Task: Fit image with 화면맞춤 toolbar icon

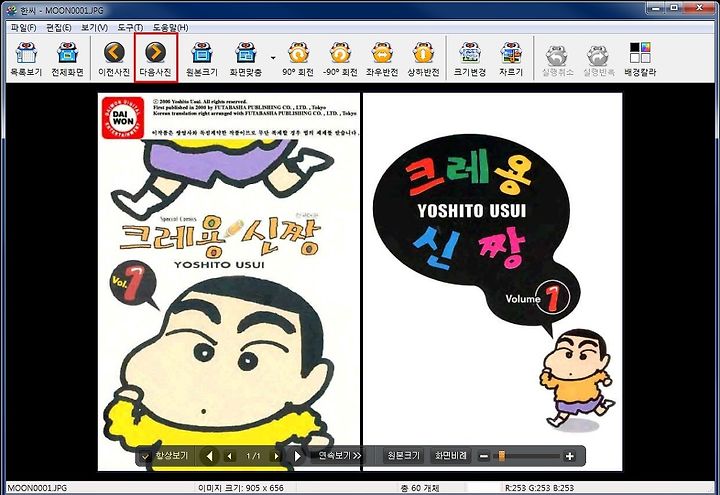Action: tap(246, 59)
